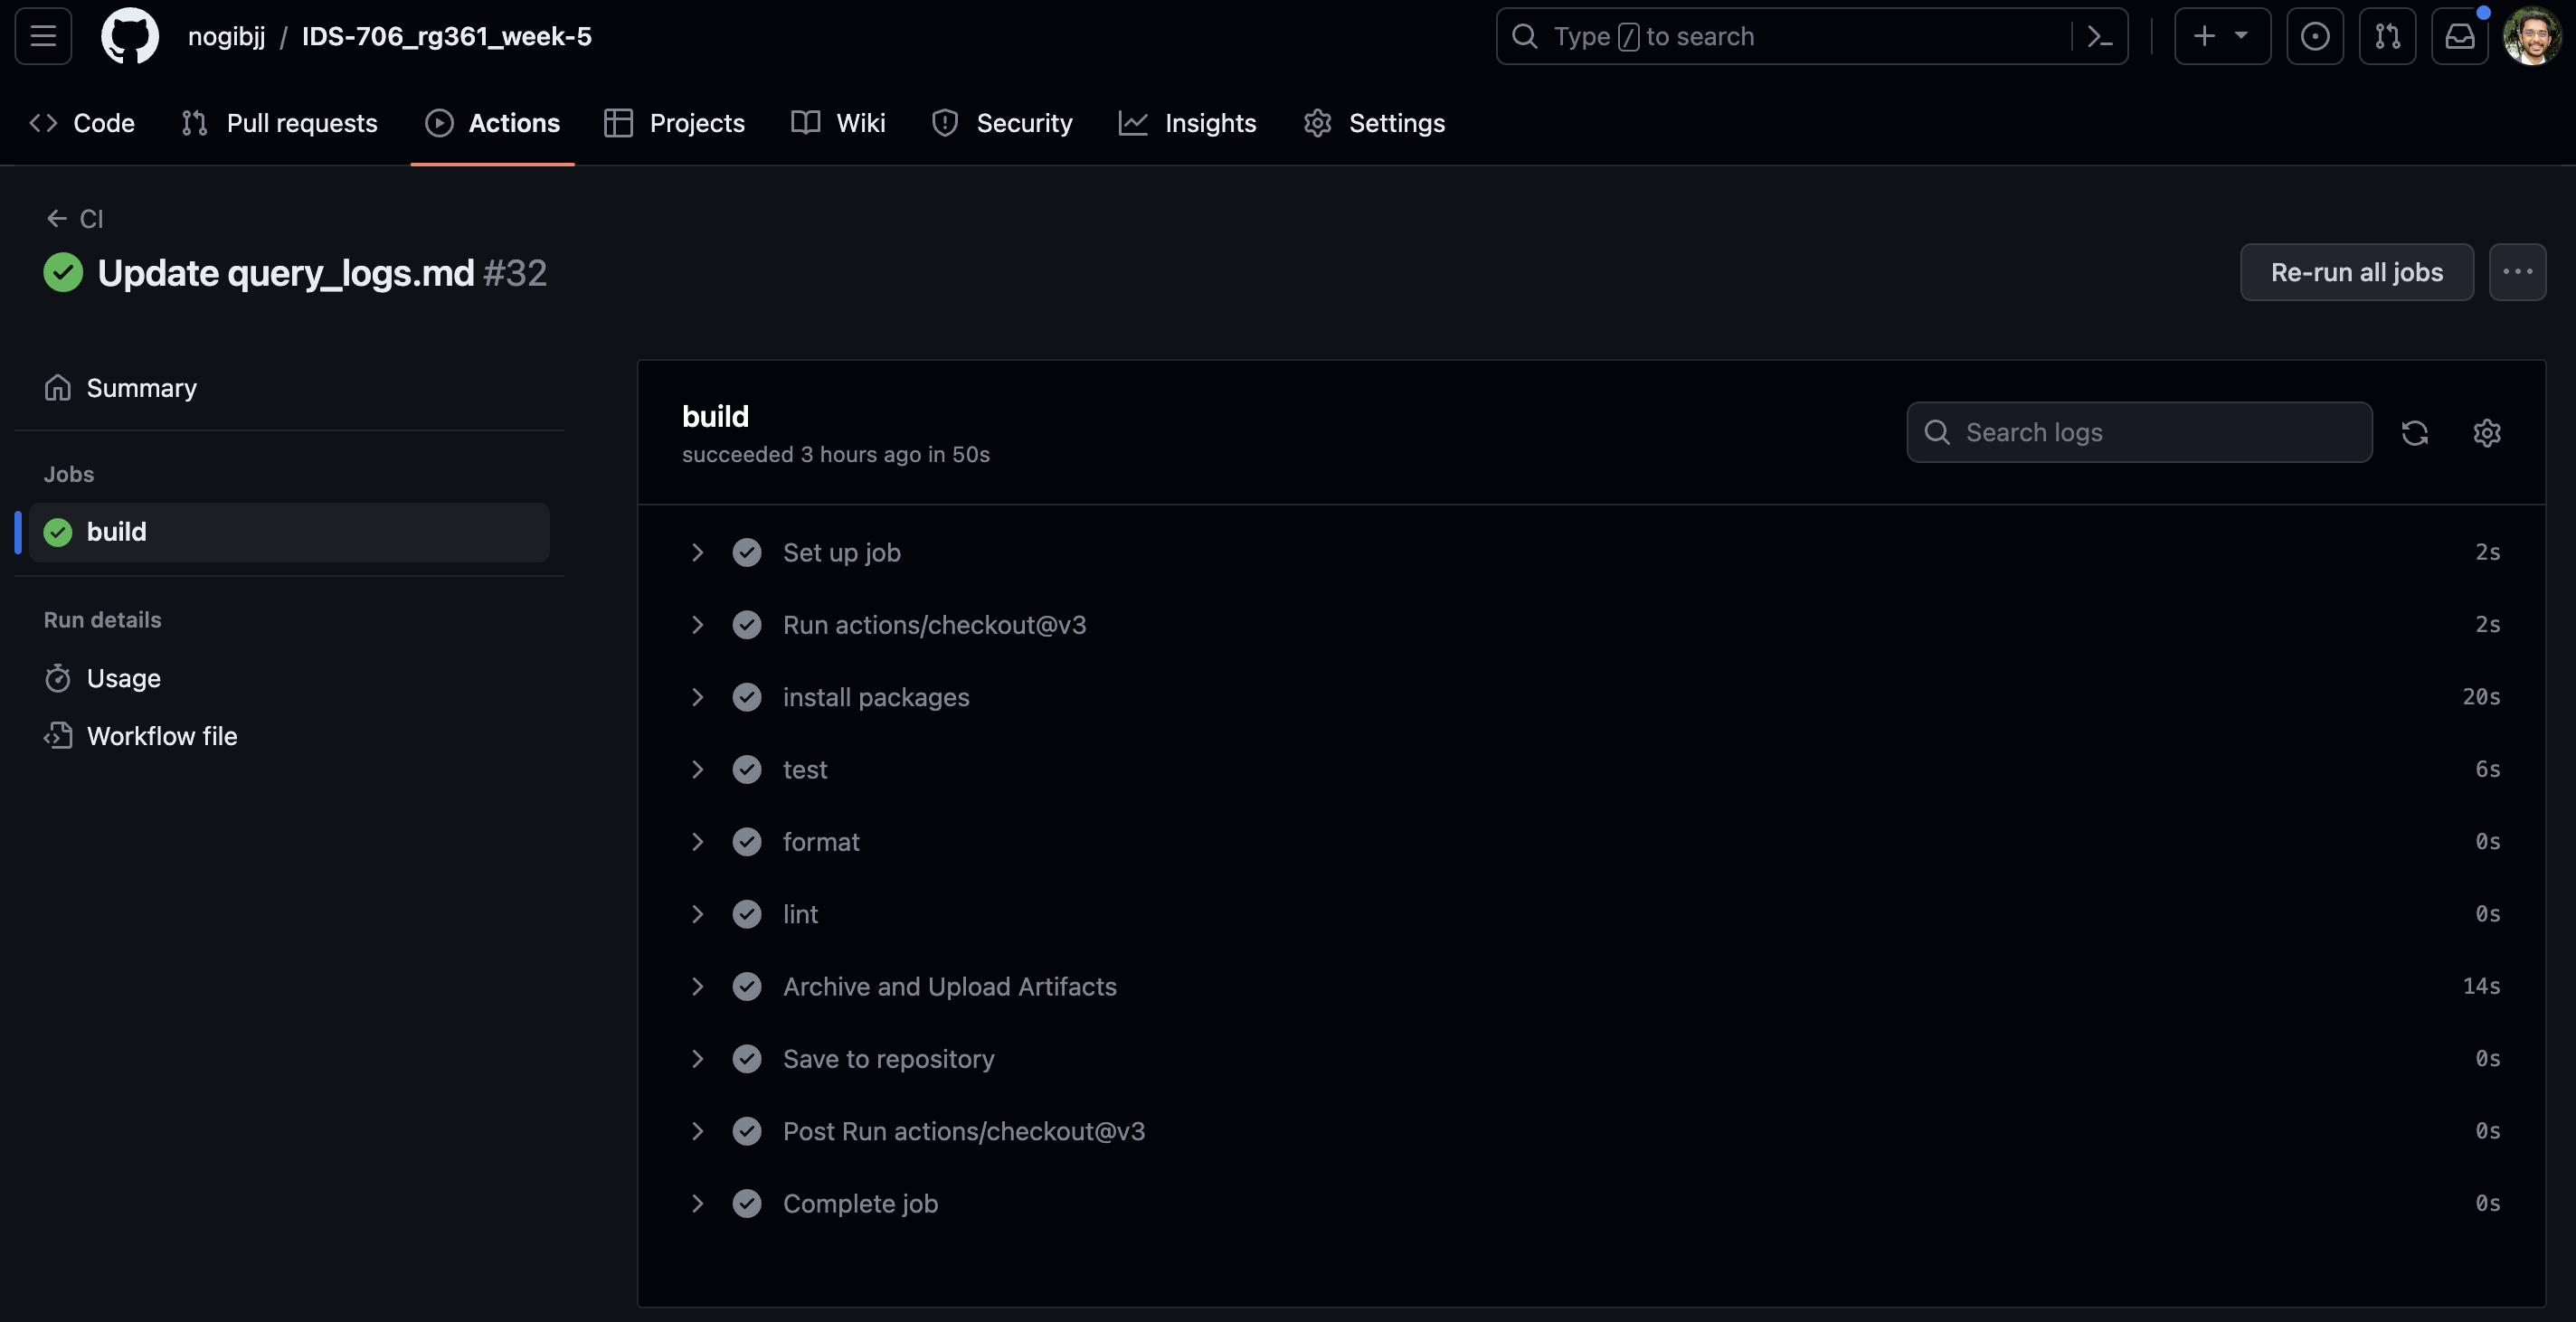This screenshot has height=1322, width=2576.
Task: Expand the Archive and Upload Artifacts step
Action: 697,987
